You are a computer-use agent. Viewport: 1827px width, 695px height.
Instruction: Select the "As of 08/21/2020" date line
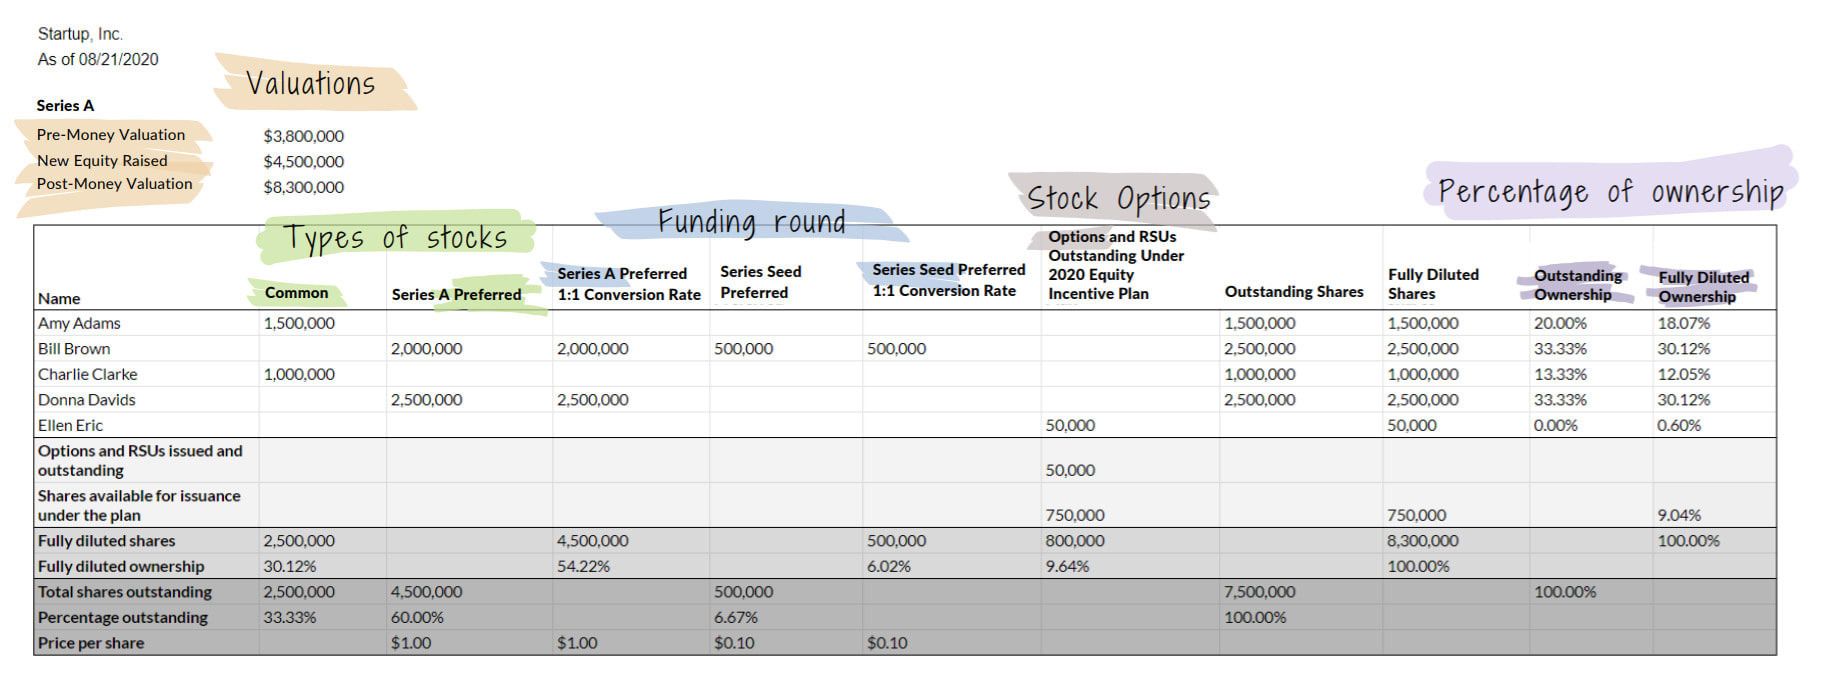(x=98, y=59)
